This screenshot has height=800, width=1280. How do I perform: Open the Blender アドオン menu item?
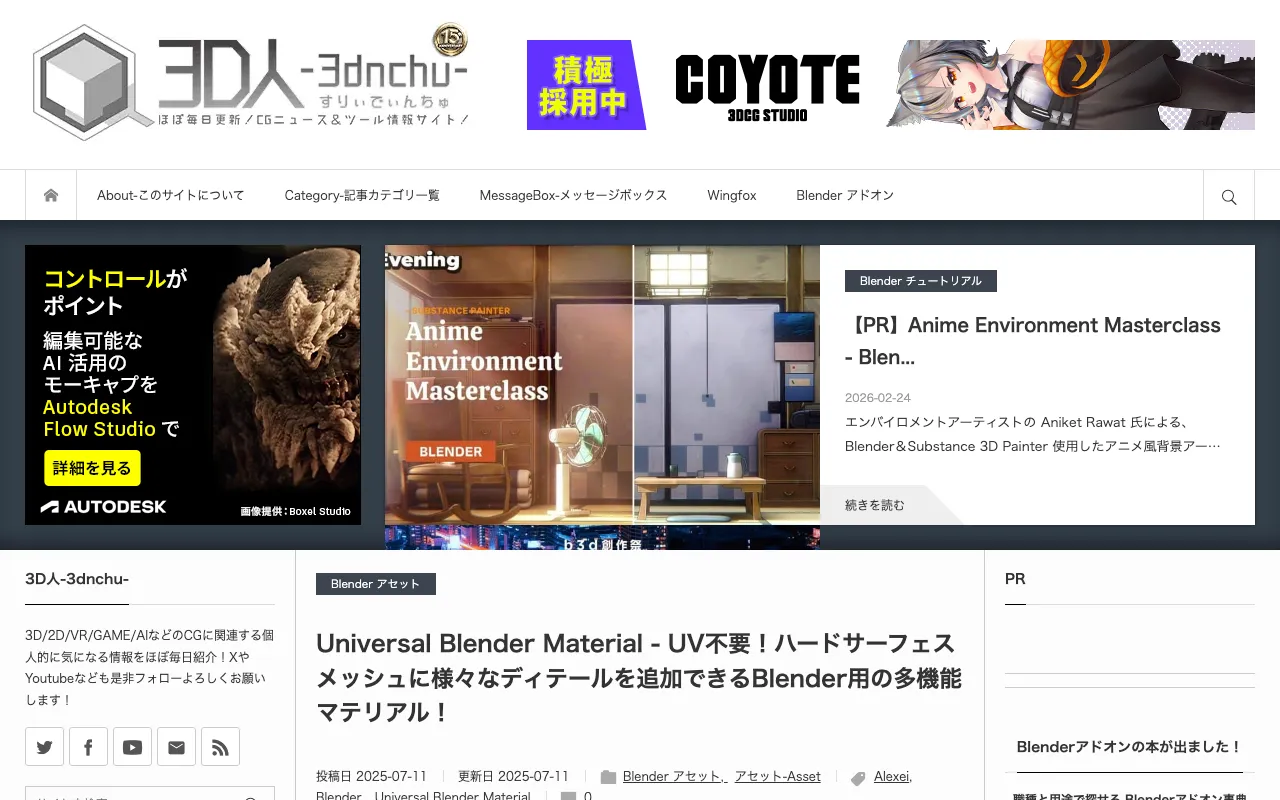pyautogui.click(x=845, y=195)
